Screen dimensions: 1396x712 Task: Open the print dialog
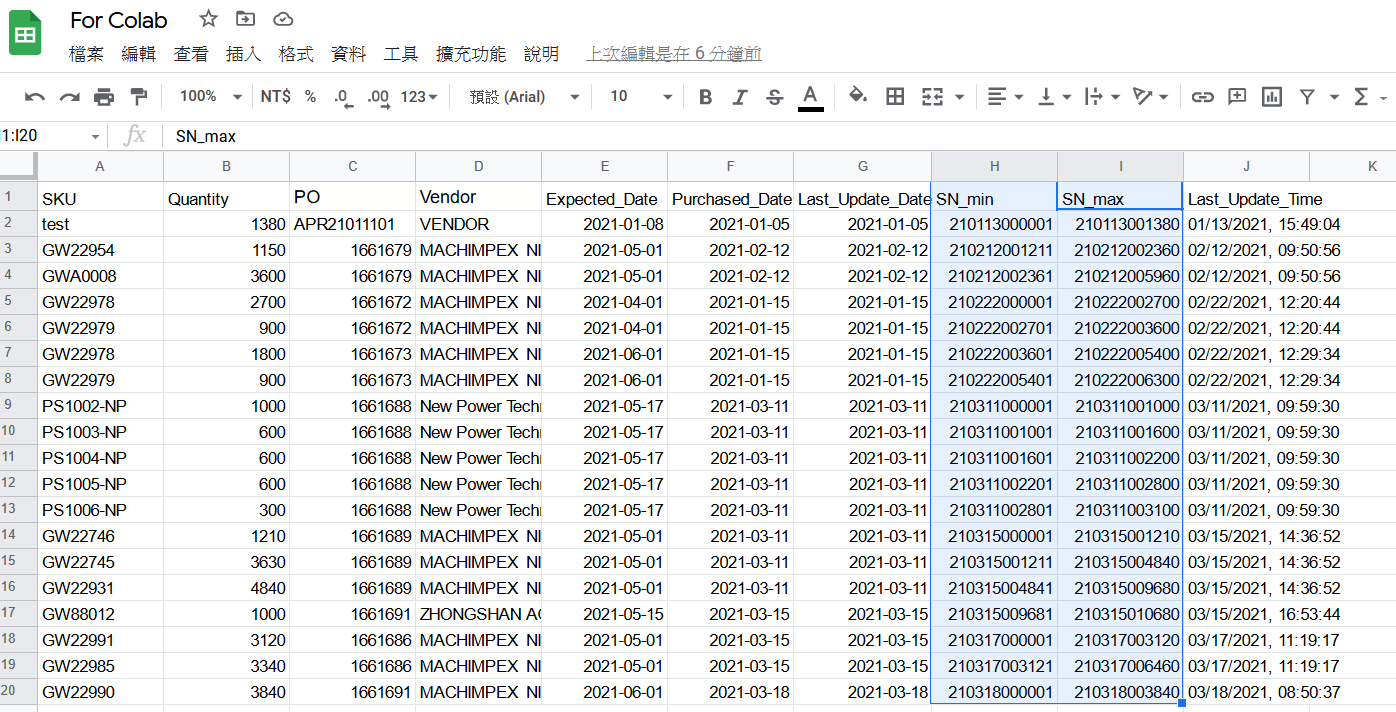(104, 96)
